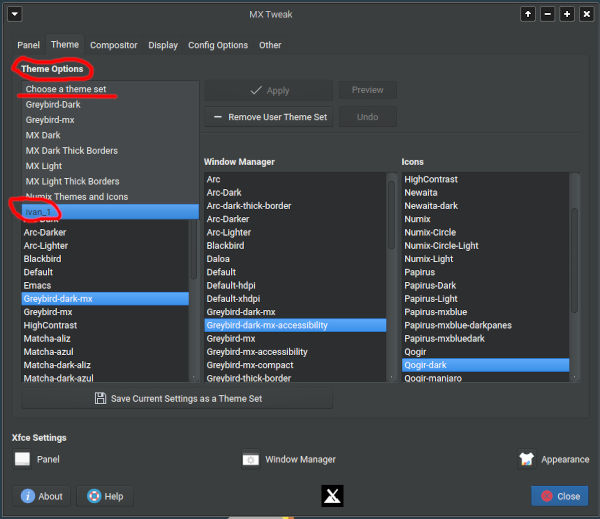600x519 pixels.
Task: Choose MX Light Thick Borders theme set
Action: (110, 181)
